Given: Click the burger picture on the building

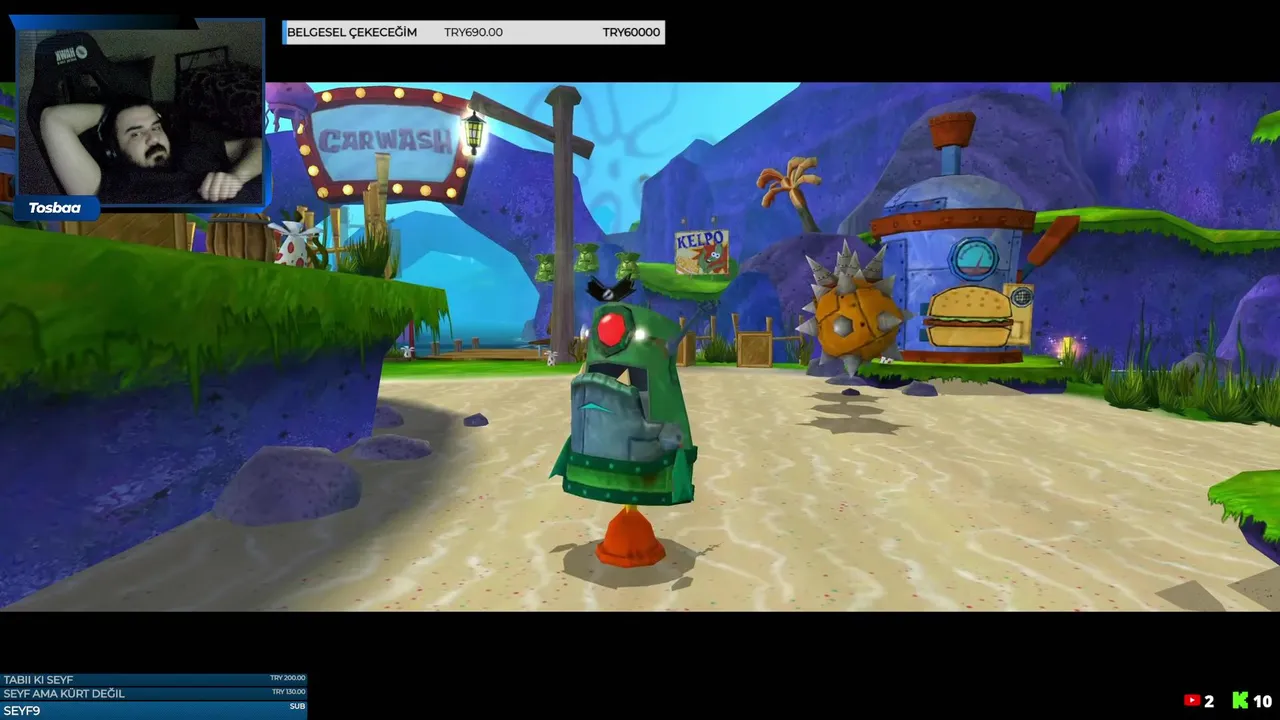Looking at the screenshot, I should [x=968, y=316].
